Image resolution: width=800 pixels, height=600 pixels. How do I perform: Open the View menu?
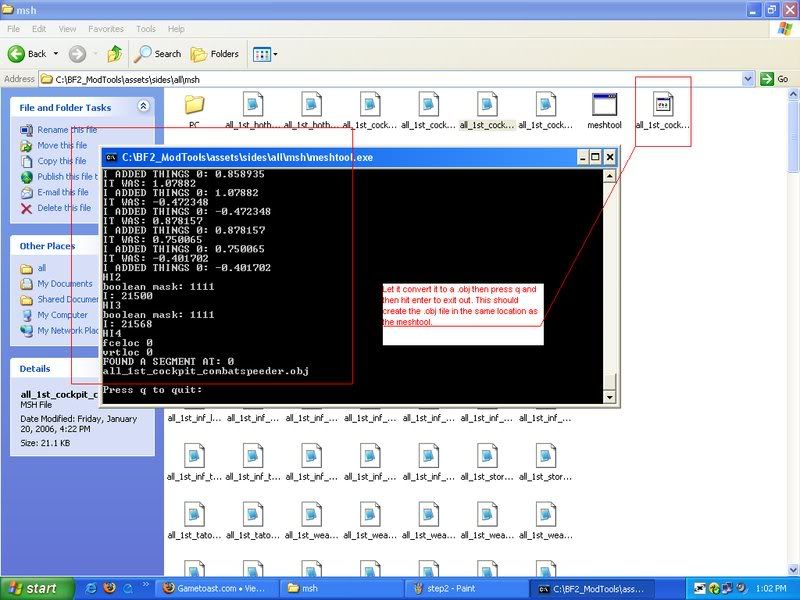[x=67, y=29]
